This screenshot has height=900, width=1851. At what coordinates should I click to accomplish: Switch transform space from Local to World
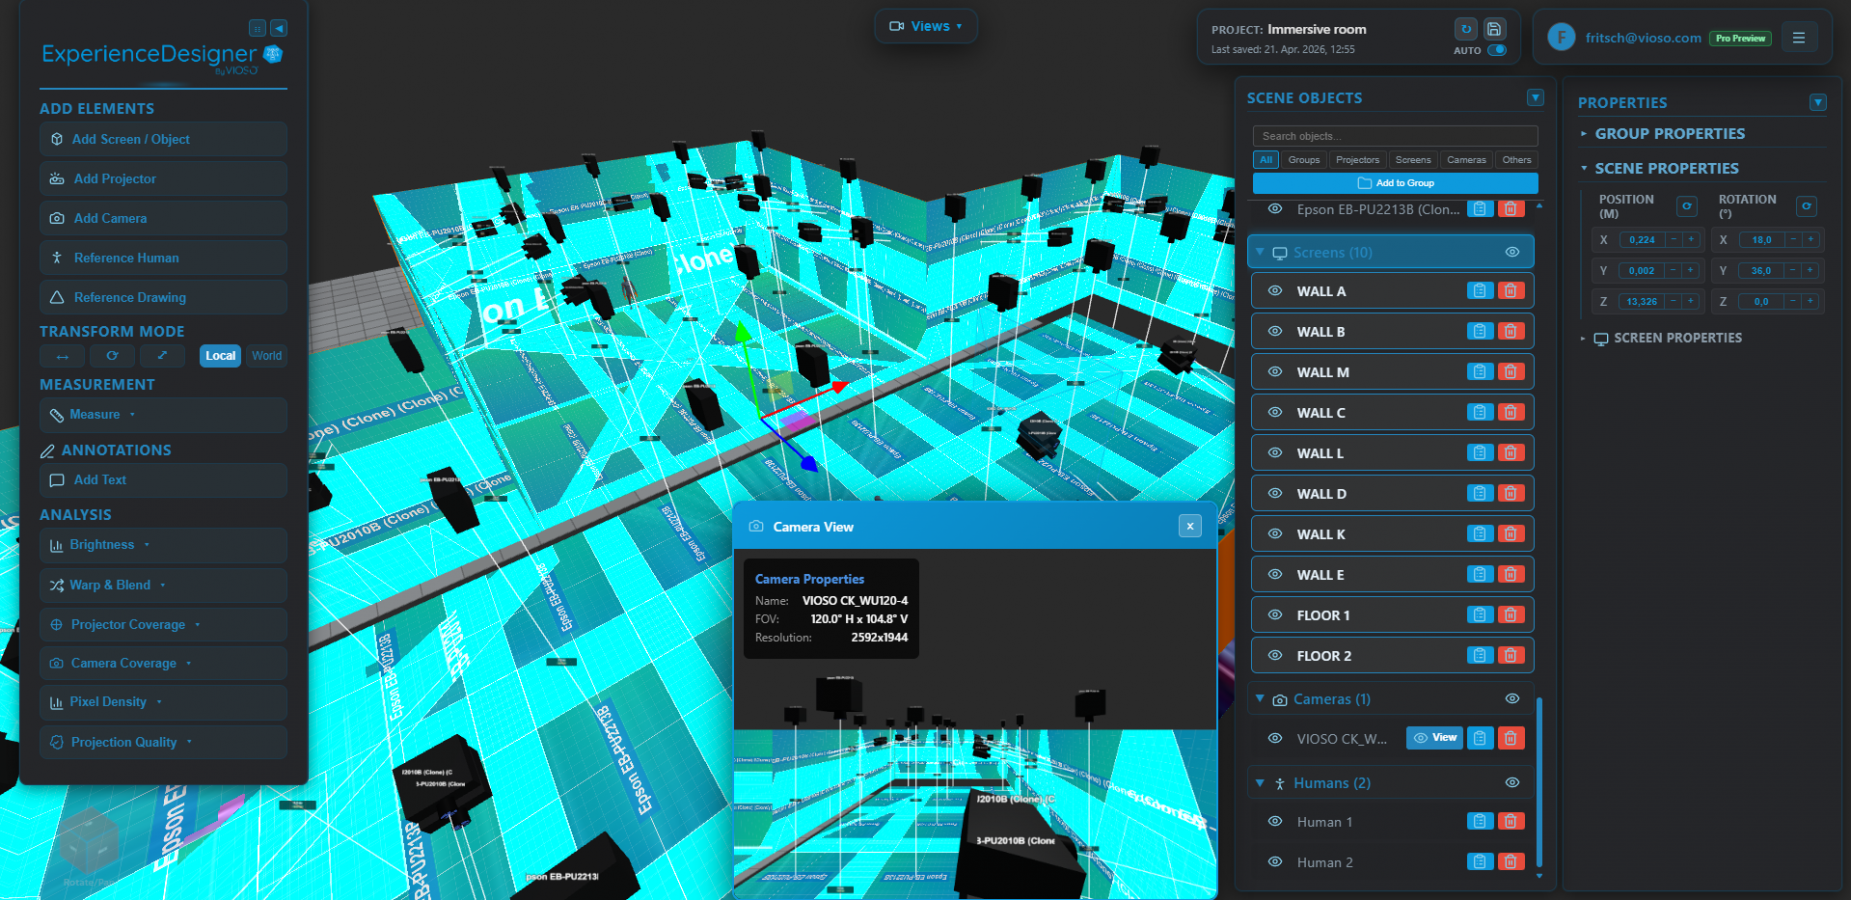(x=266, y=356)
